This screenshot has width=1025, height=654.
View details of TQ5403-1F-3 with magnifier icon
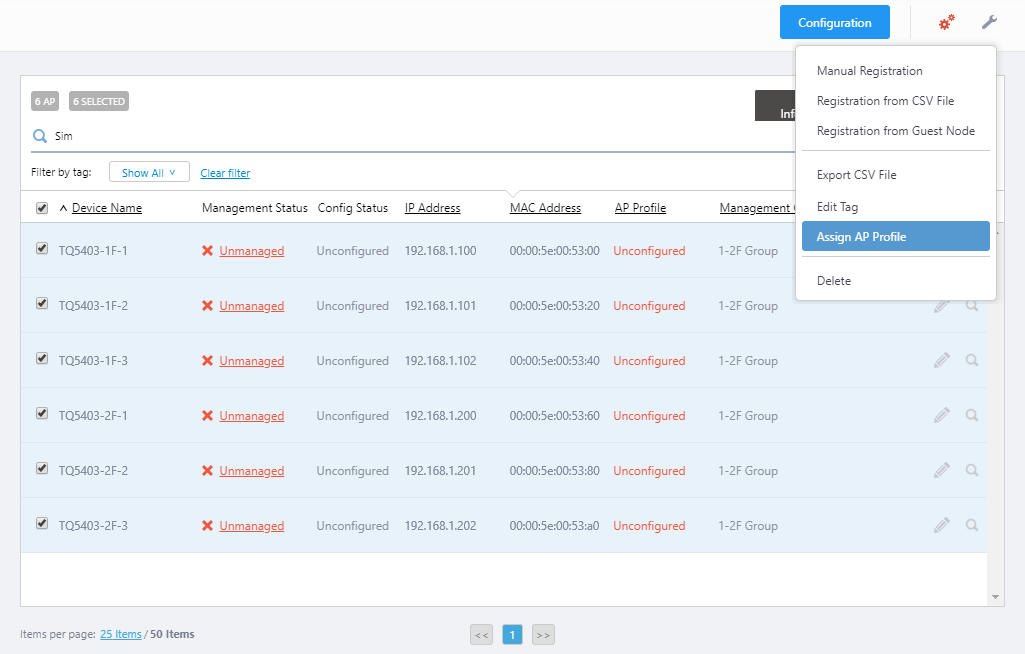coord(972,360)
